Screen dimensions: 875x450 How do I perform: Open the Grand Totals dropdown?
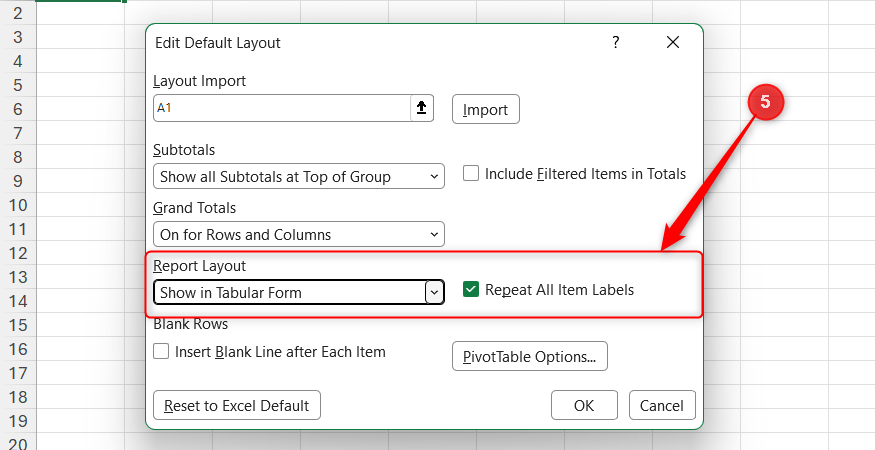[299, 234]
